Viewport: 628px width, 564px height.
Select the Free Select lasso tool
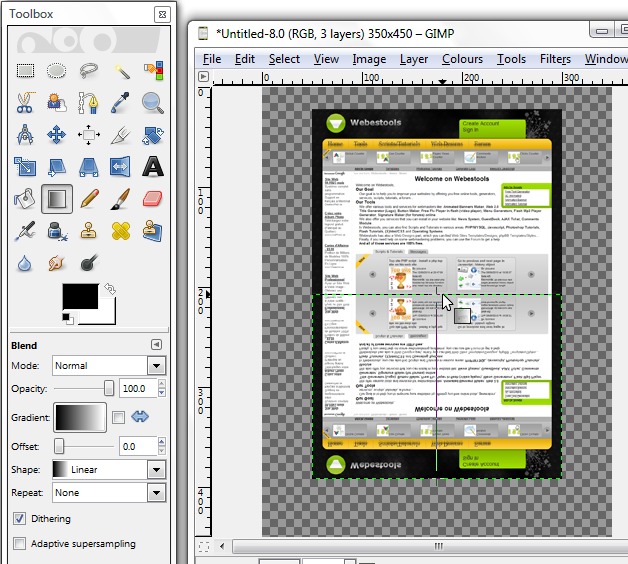89,70
